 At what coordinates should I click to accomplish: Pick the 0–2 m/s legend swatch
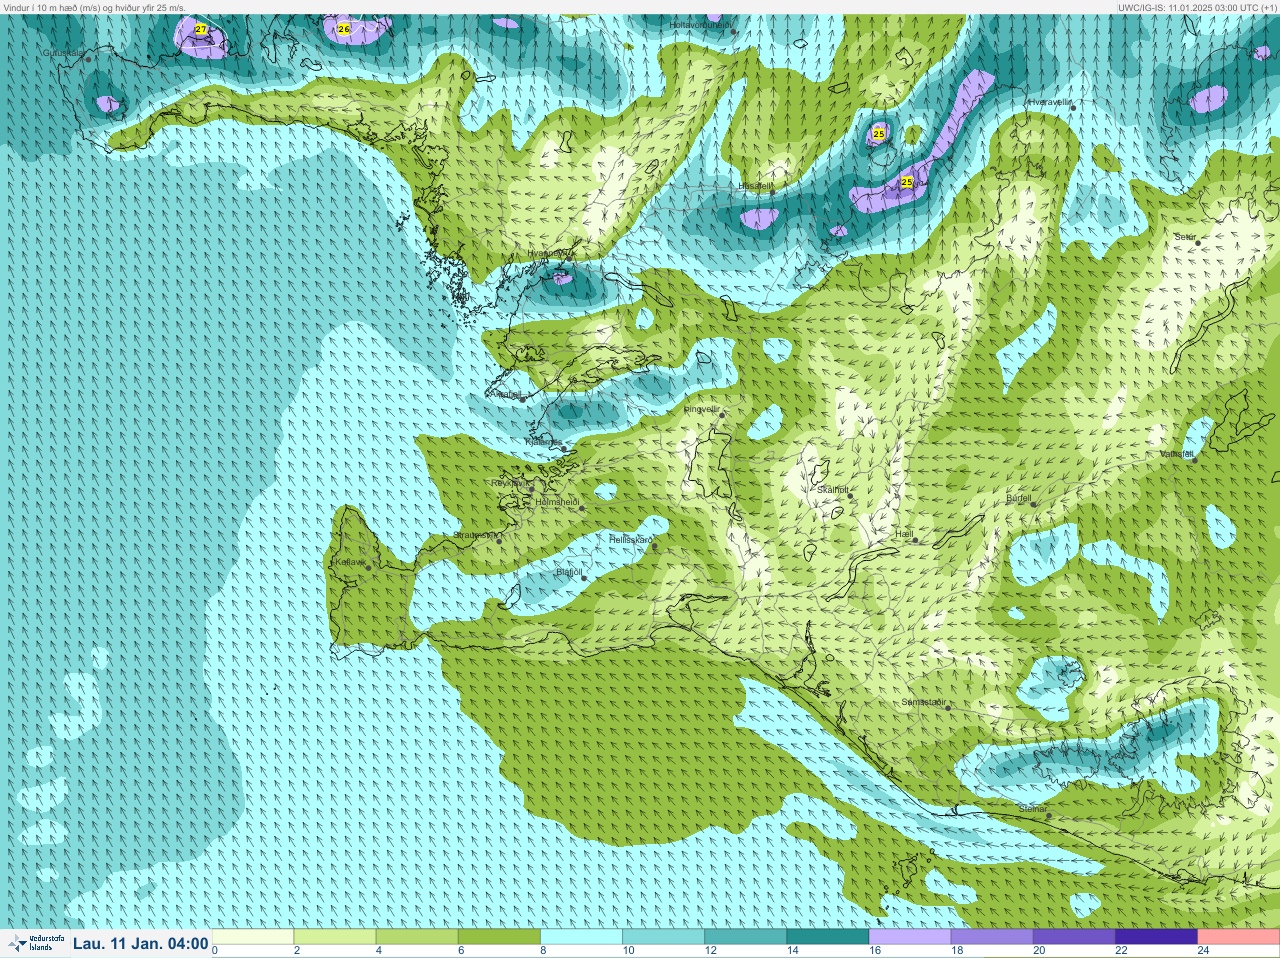pyautogui.click(x=253, y=937)
